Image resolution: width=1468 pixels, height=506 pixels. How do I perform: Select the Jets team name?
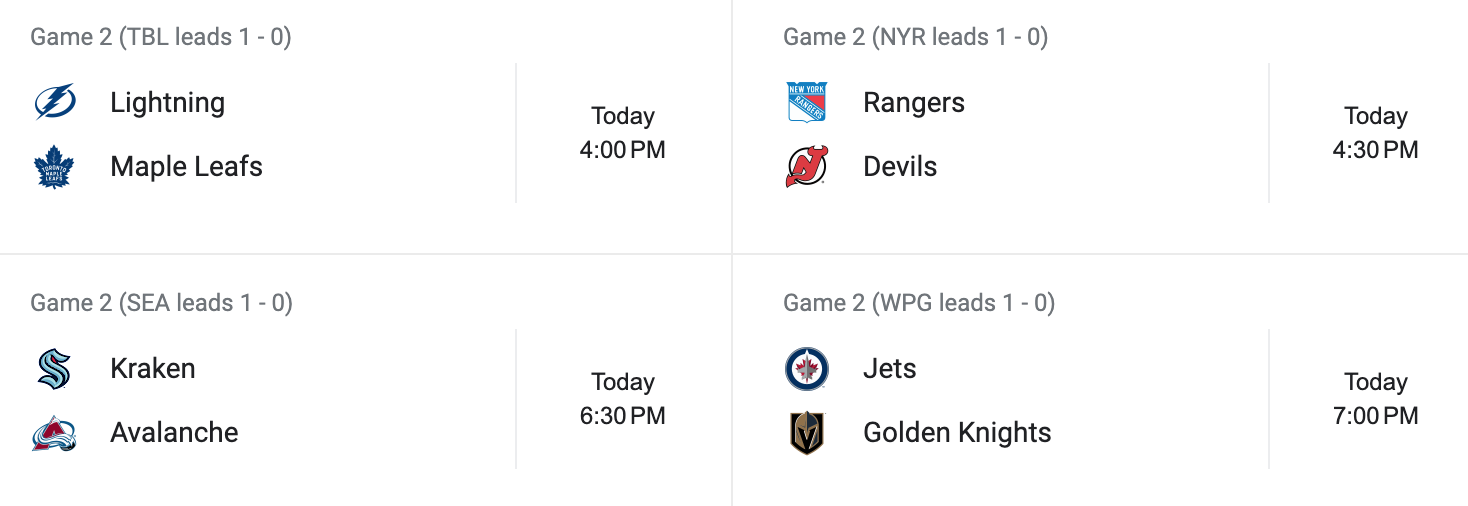(889, 369)
